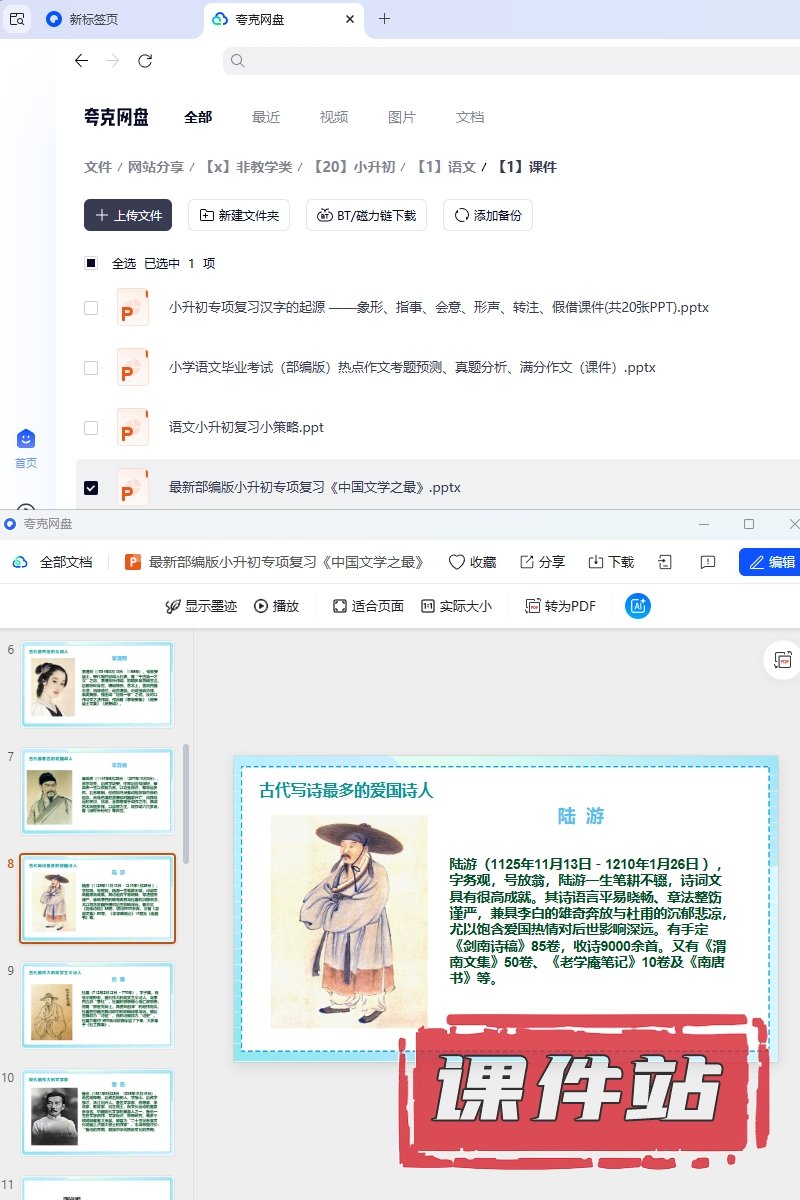Click 显示墨迹 ink display icon
Screen dimensions: 800x1200
pos(172,606)
